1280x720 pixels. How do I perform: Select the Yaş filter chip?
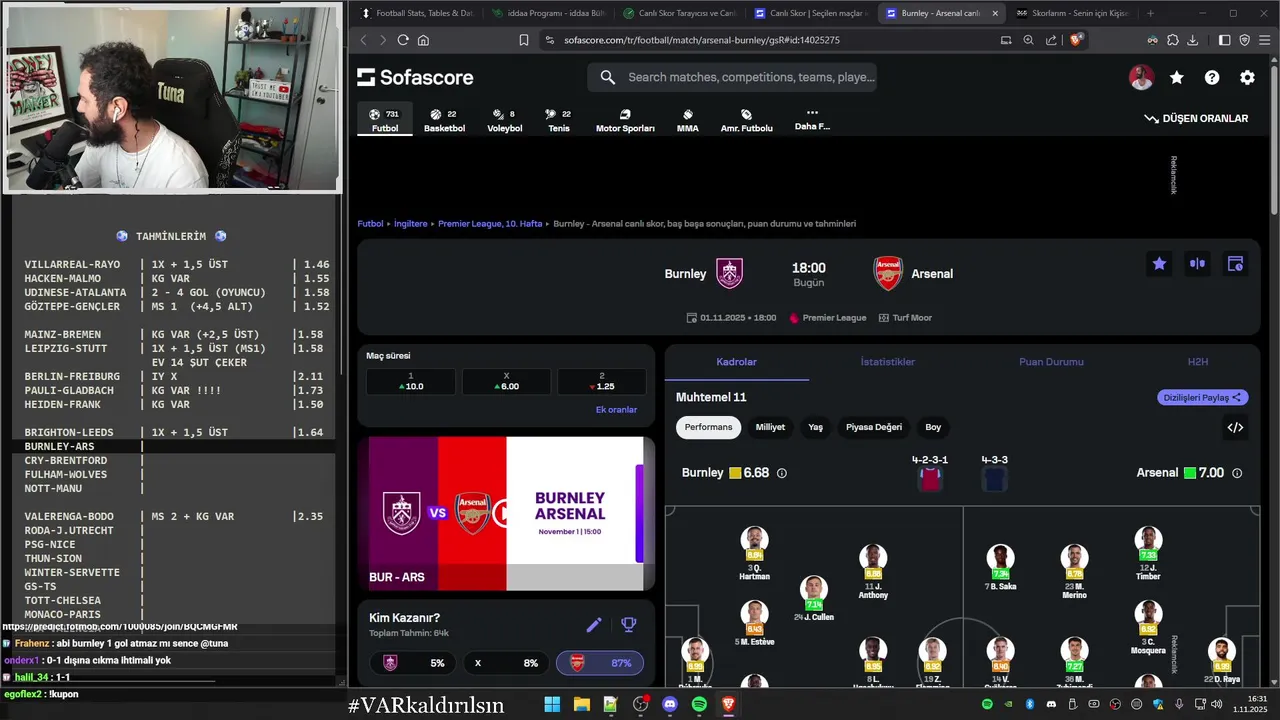pyautogui.click(x=815, y=427)
